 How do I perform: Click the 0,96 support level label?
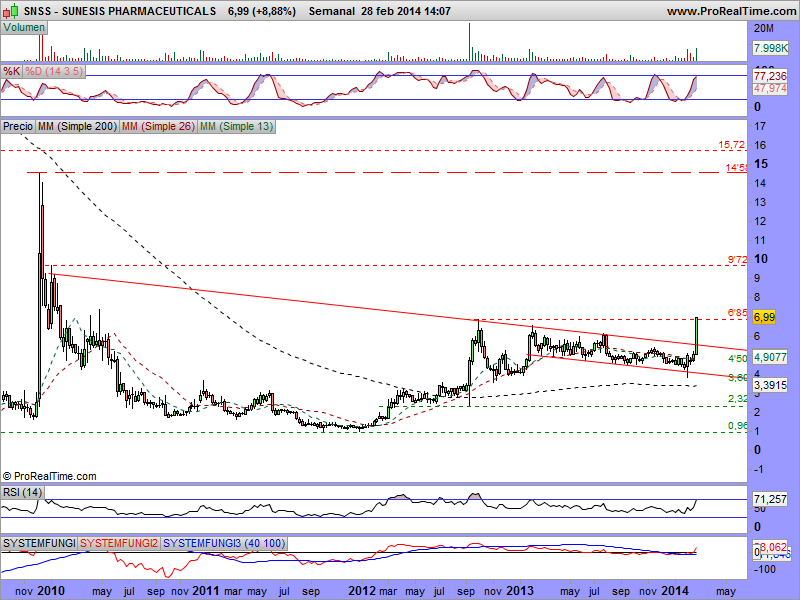[x=737, y=426]
